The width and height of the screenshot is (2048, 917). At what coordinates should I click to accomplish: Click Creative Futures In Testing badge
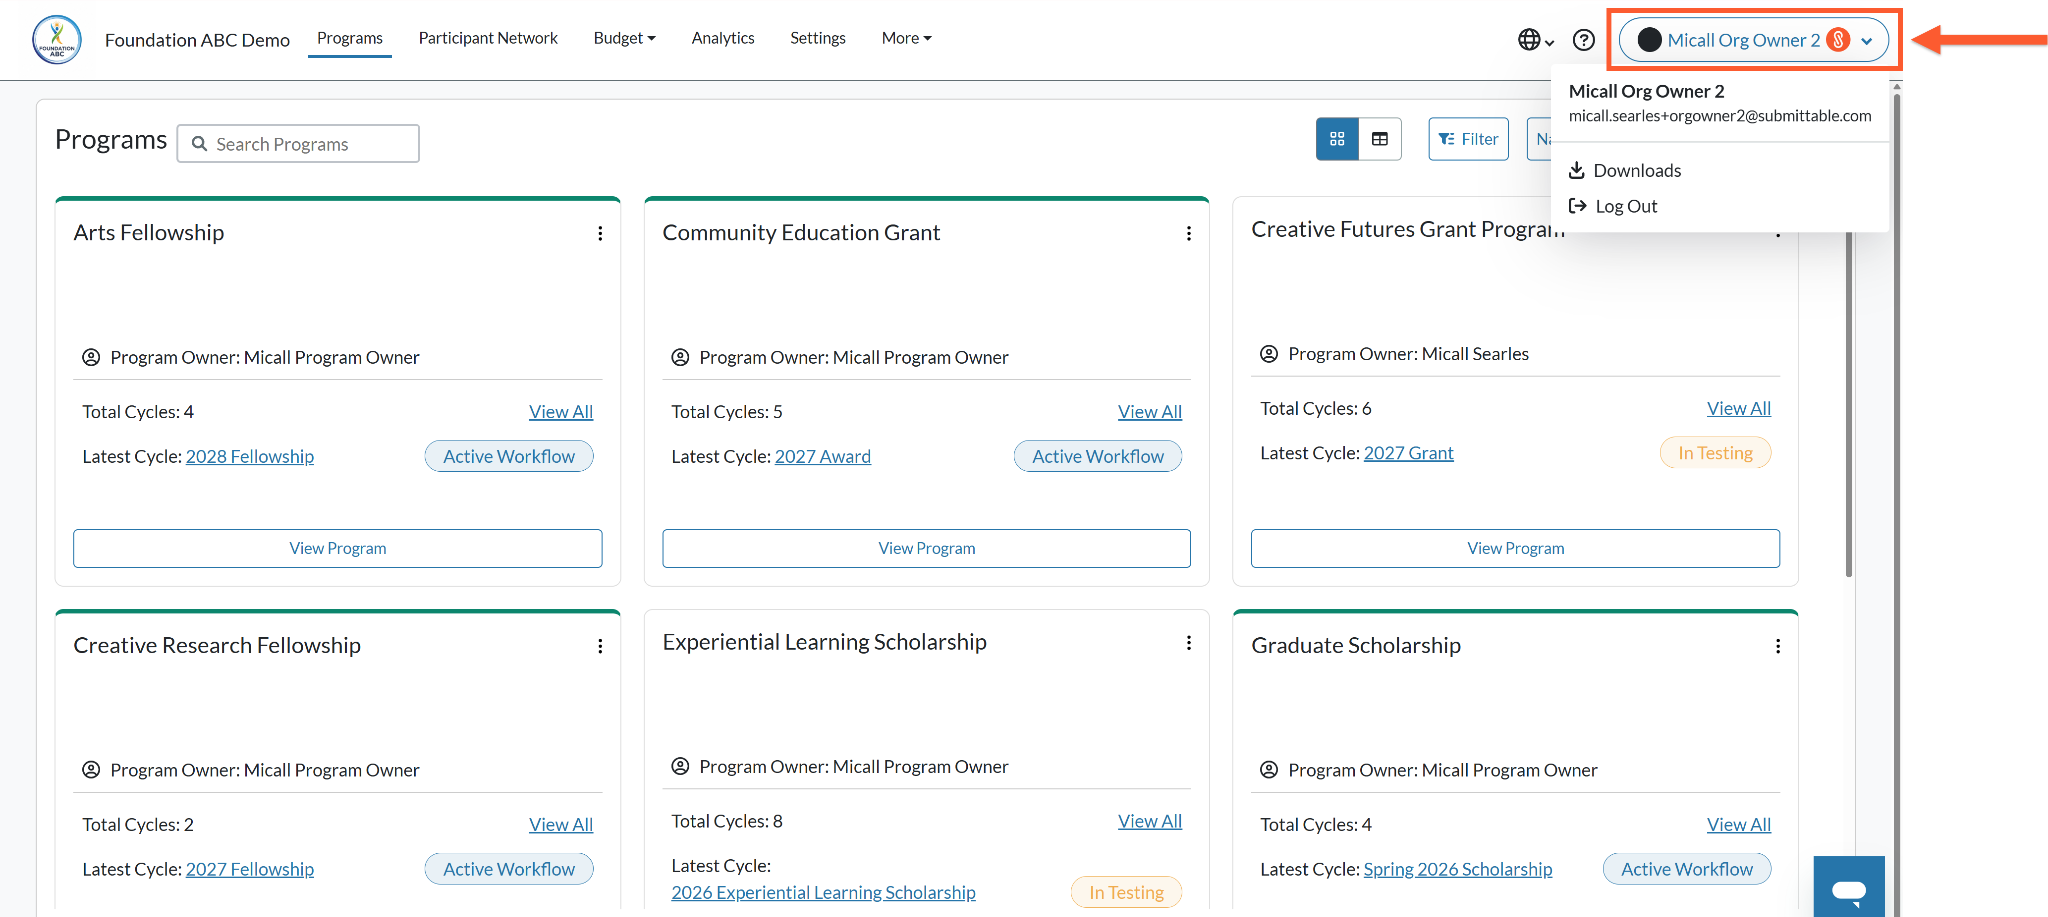pos(1716,453)
